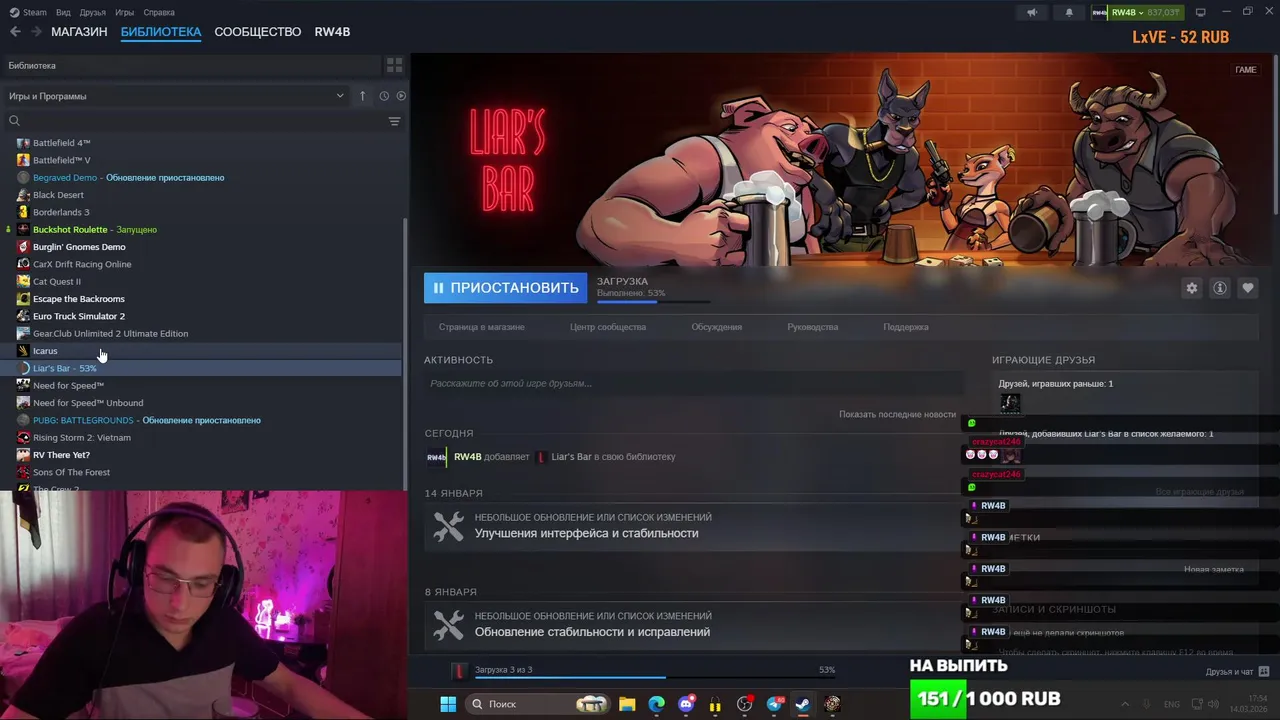Open the notifications bell icon
1280x720 pixels.
click(x=1069, y=12)
